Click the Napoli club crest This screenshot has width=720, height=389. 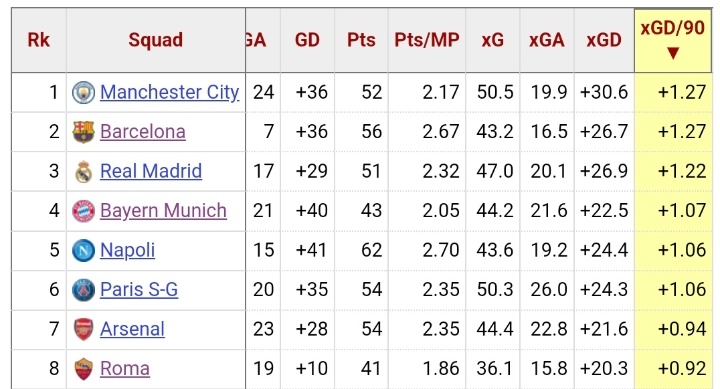coord(84,250)
